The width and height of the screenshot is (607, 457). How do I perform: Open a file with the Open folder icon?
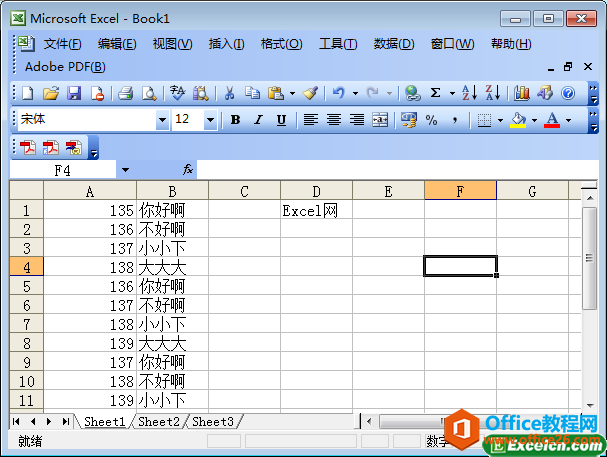tap(51, 93)
